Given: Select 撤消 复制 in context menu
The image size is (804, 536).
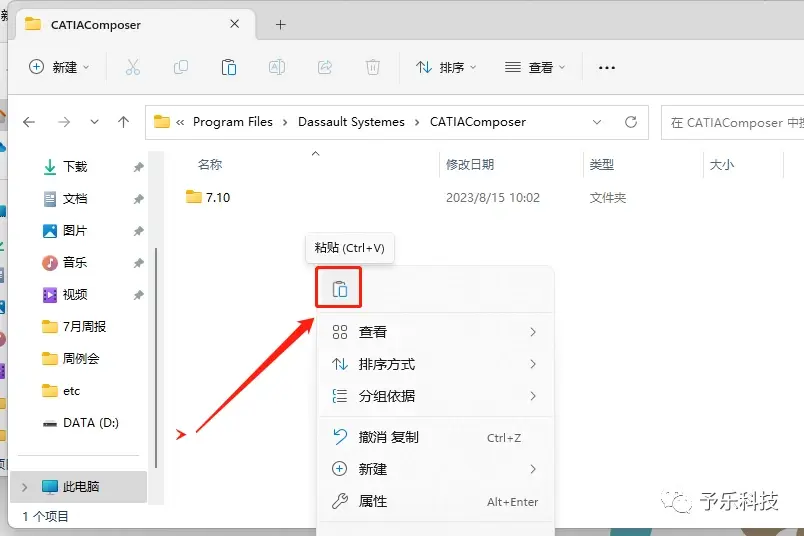Looking at the screenshot, I should tap(435, 438).
